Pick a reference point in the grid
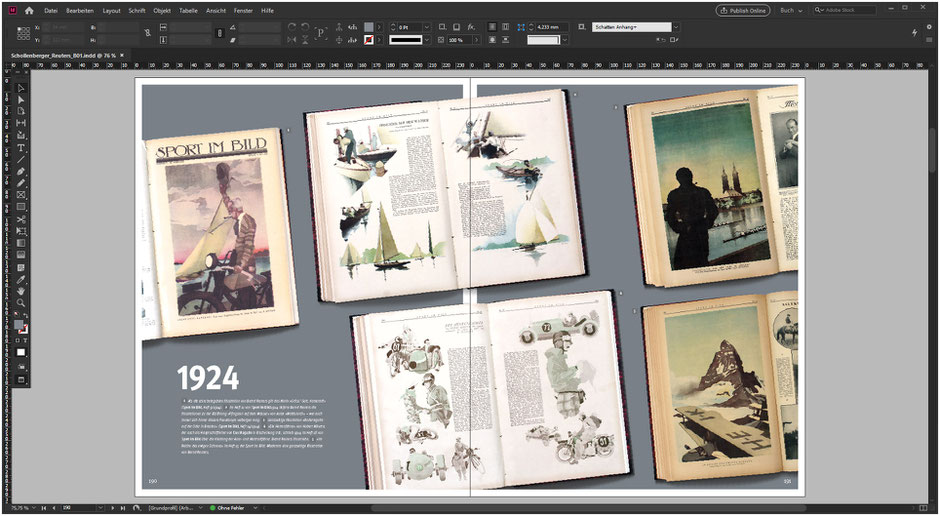This screenshot has height=516, width=940. [x=23, y=34]
